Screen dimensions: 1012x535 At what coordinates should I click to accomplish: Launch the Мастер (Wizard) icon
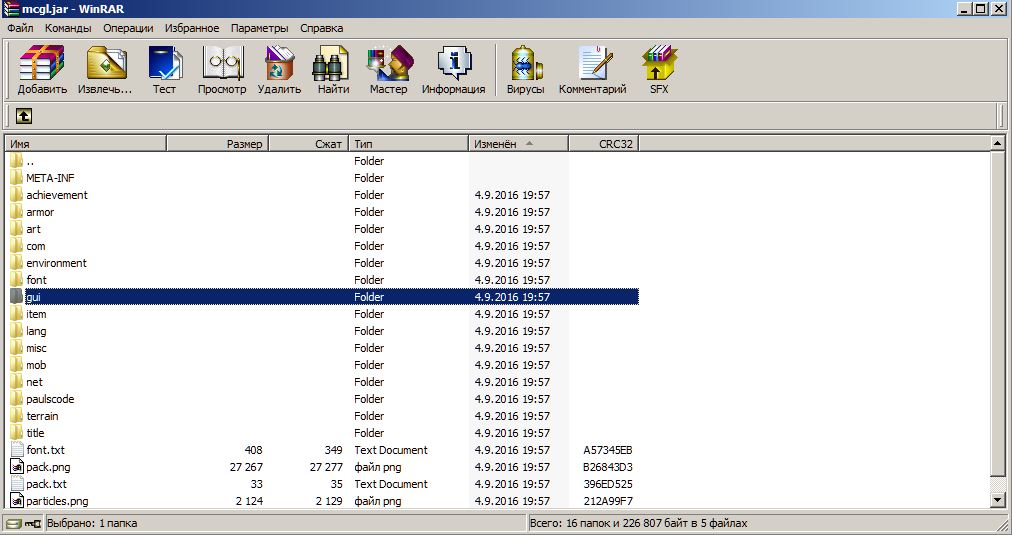388,70
